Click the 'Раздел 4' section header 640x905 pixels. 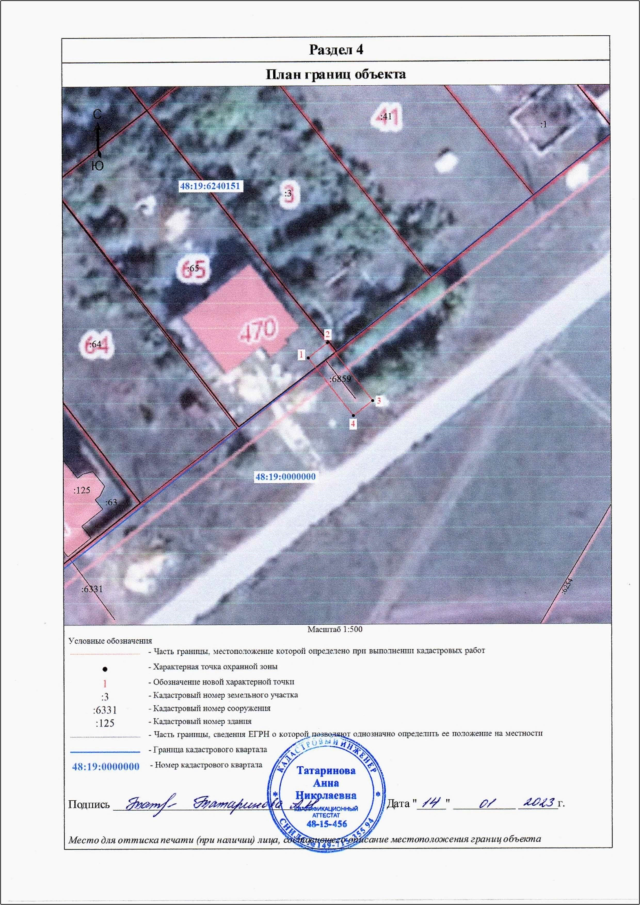point(335,50)
